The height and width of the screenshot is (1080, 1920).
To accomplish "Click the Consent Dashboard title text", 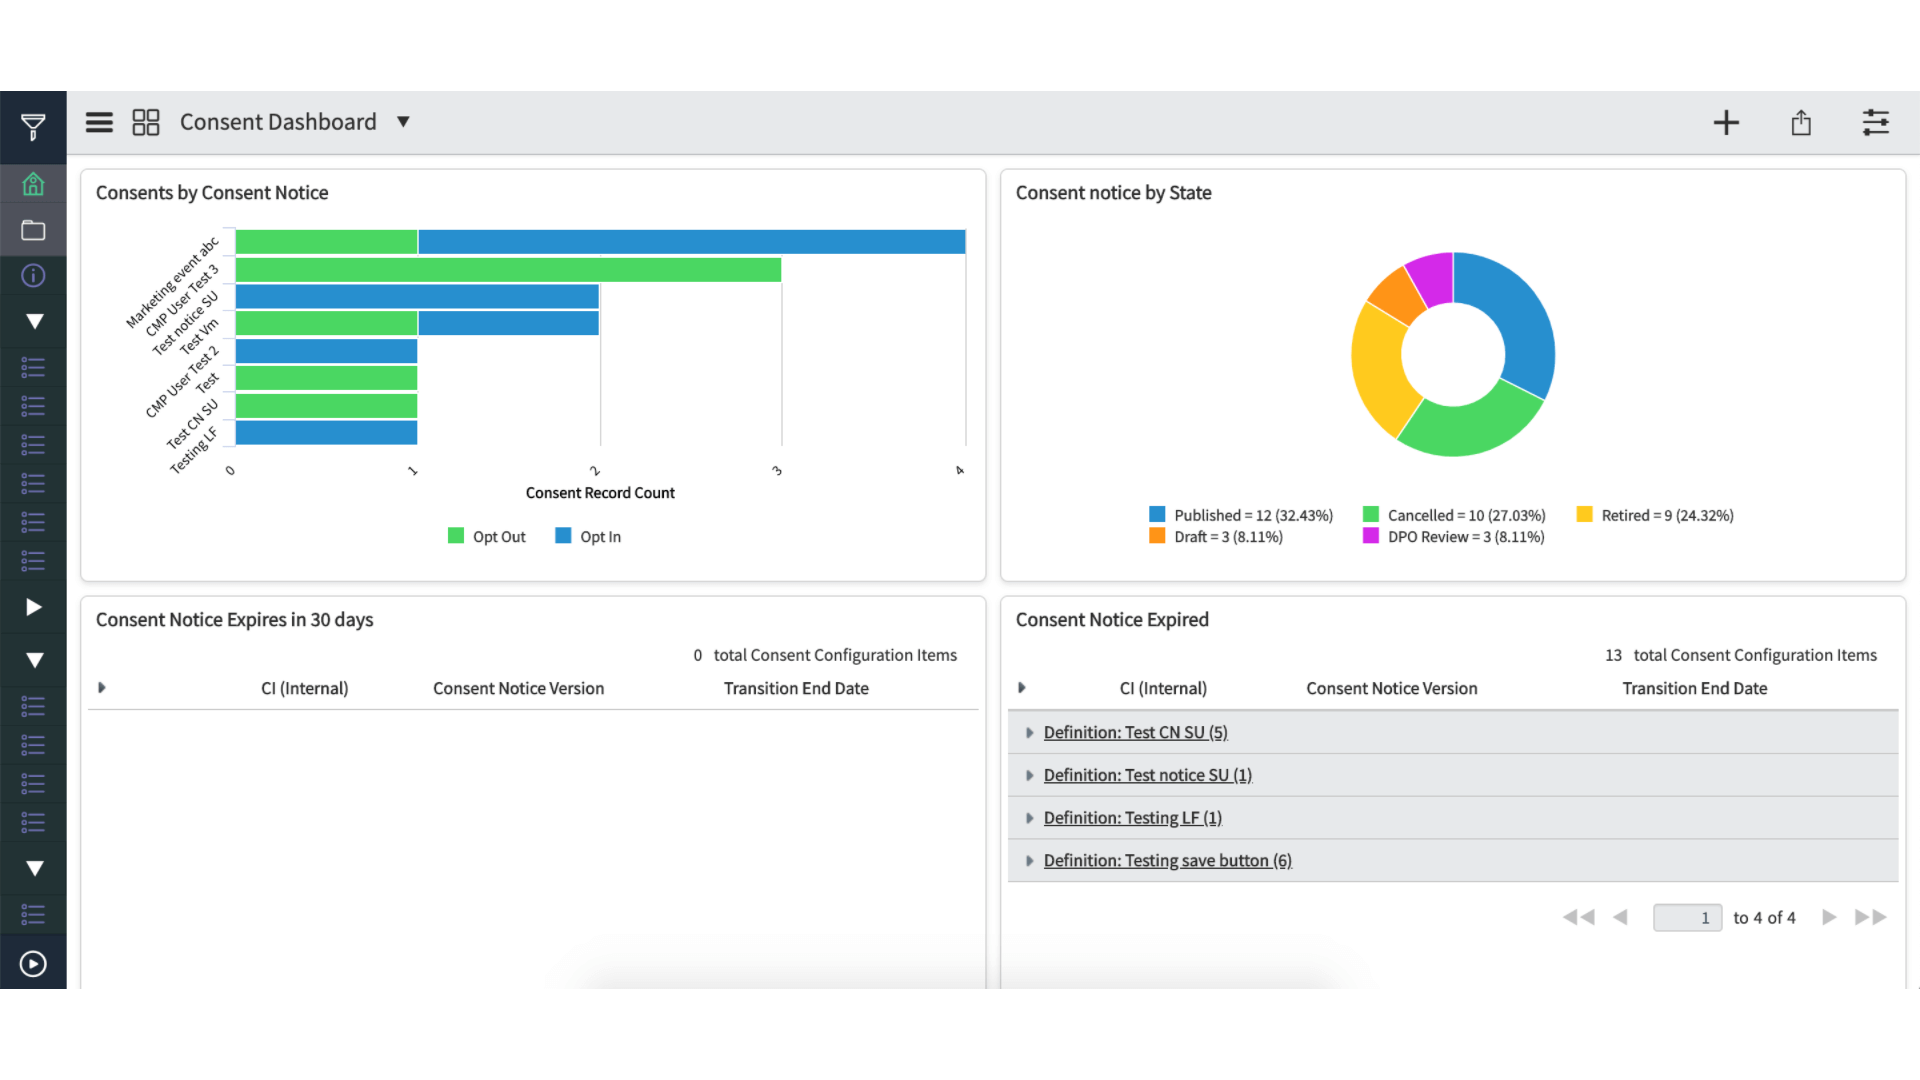I will pyautogui.click(x=278, y=122).
